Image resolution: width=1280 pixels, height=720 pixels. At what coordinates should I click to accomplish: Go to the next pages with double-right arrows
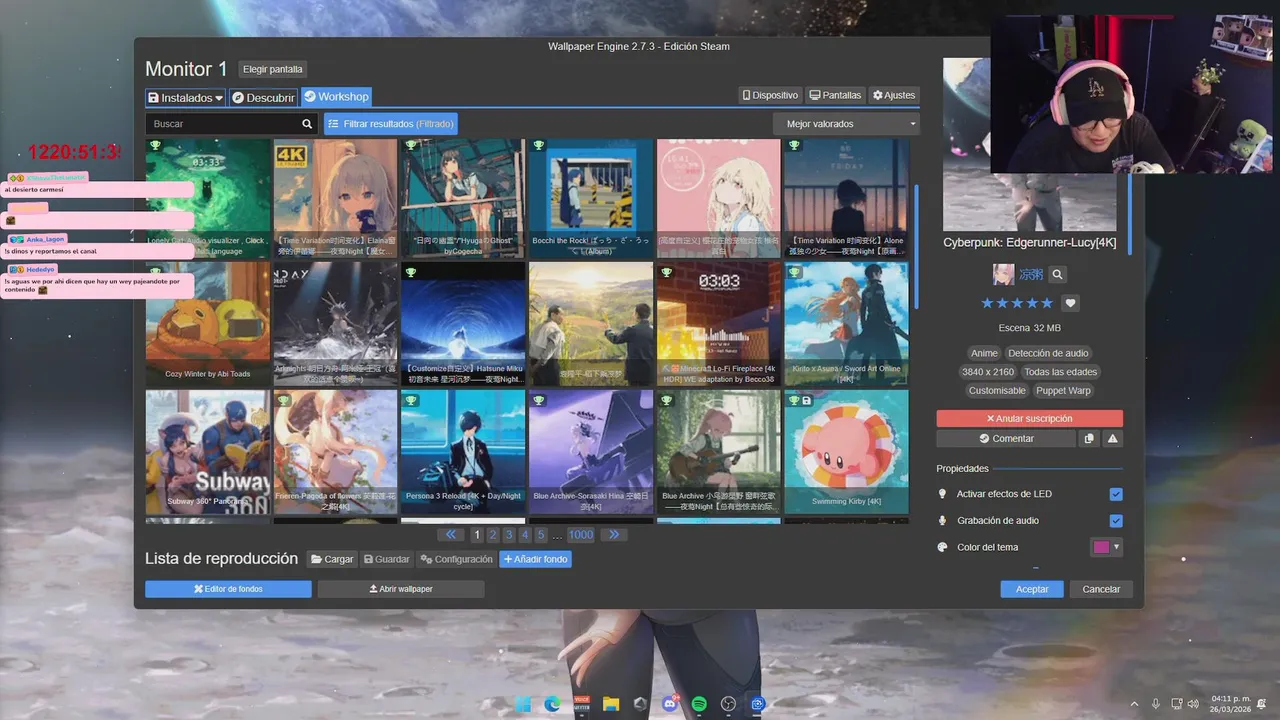(x=613, y=535)
